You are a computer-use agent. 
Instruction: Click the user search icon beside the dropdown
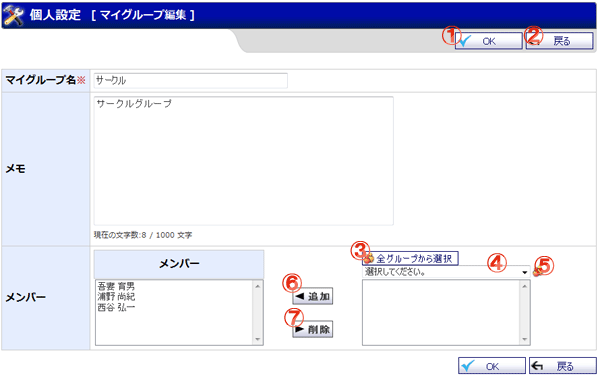pos(536,272)
